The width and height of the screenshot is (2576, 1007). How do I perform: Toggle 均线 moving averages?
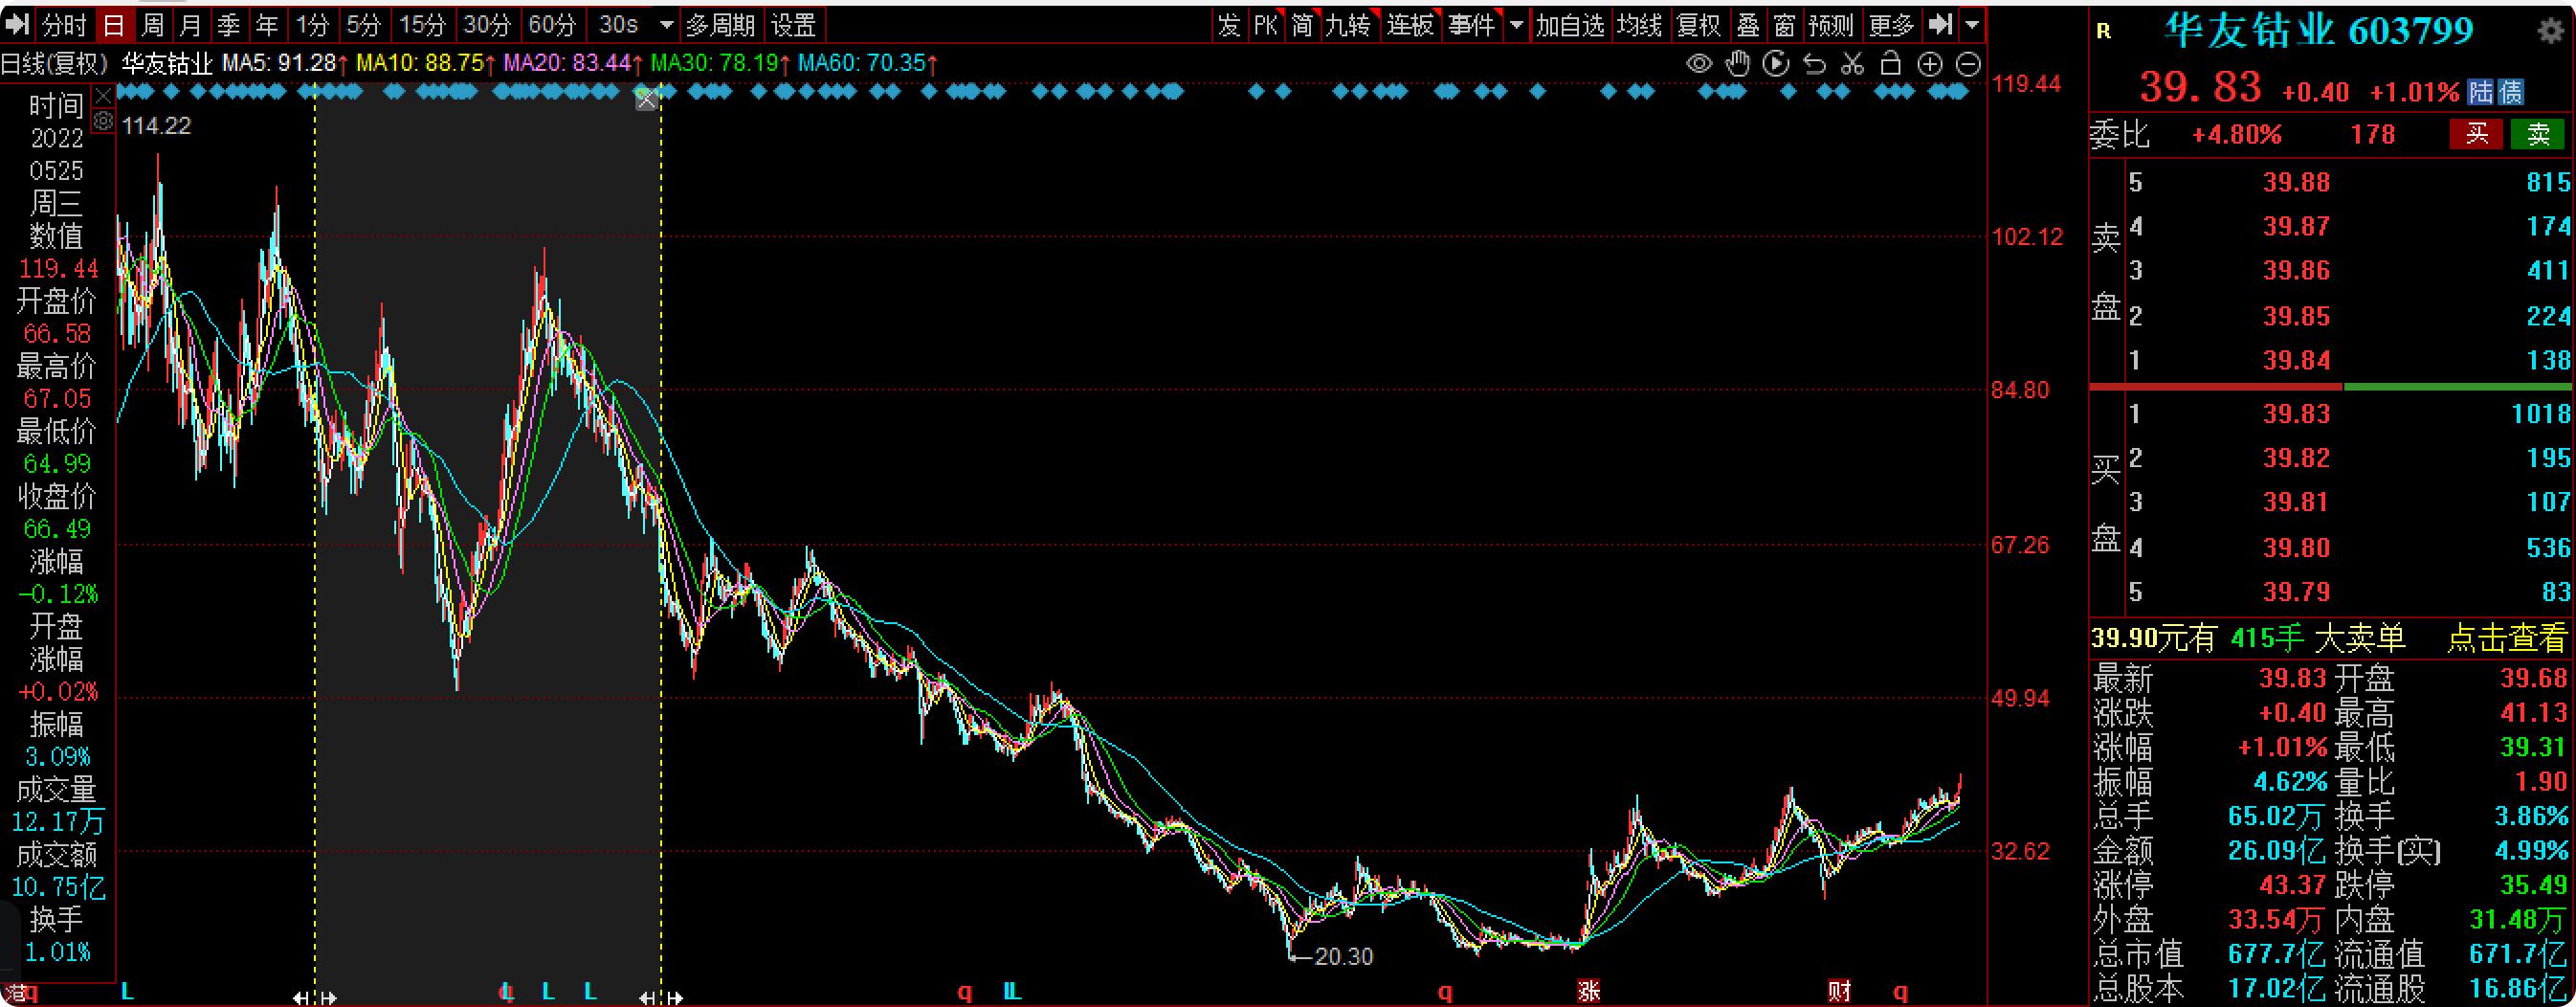pyautogui.click(x=1639, y=24)
